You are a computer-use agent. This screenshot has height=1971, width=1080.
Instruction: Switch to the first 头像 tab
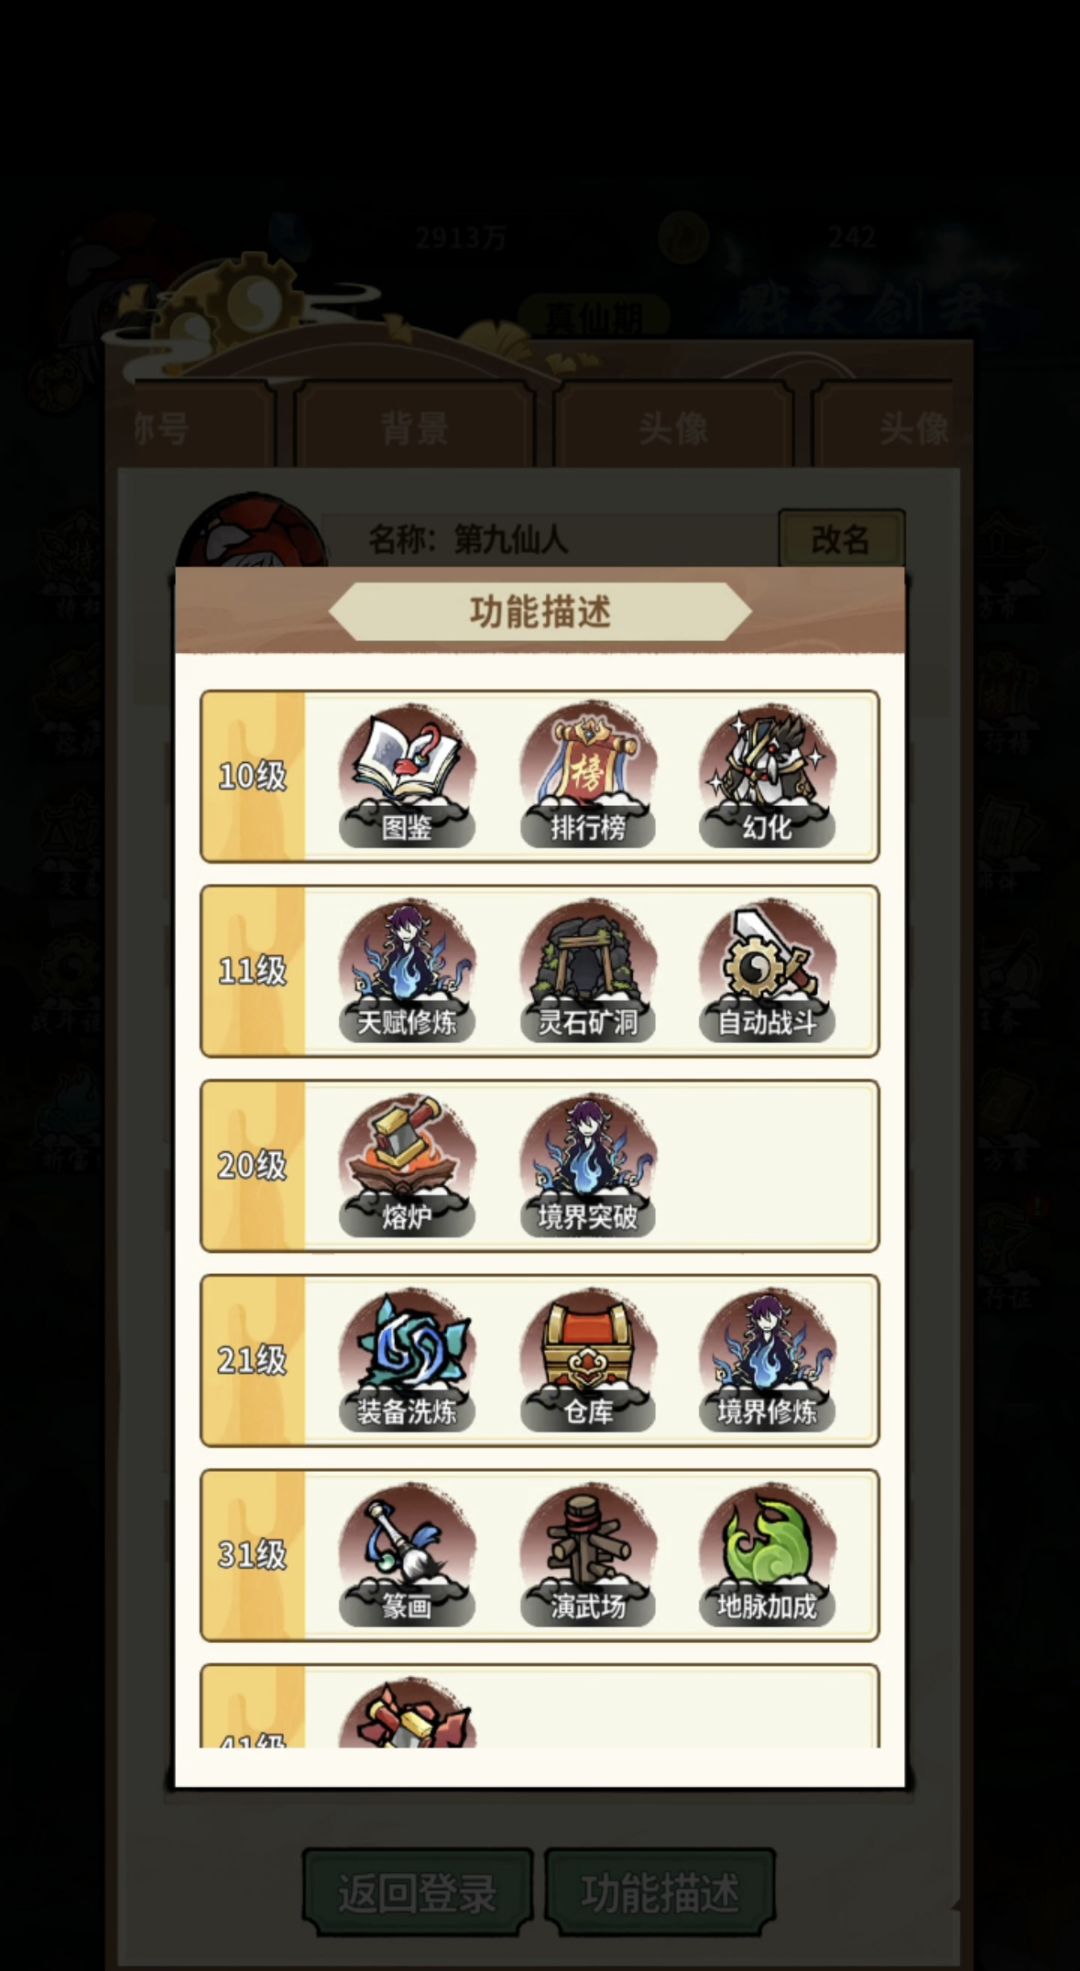(x=673, y=428)
